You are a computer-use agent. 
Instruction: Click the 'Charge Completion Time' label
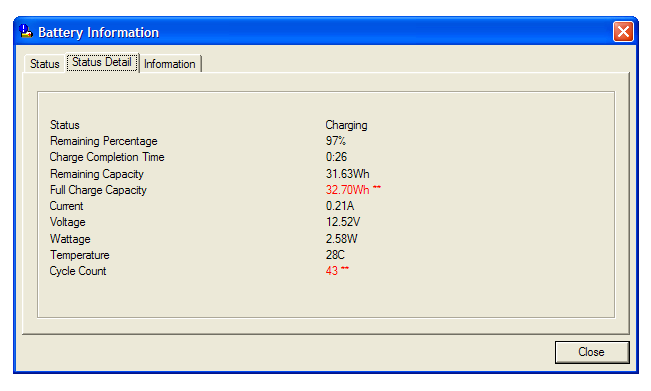pos(107,157)
